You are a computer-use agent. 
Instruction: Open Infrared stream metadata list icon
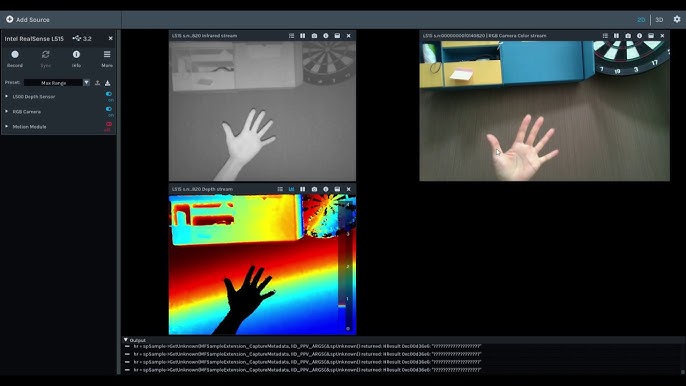[x=291, y=36]
